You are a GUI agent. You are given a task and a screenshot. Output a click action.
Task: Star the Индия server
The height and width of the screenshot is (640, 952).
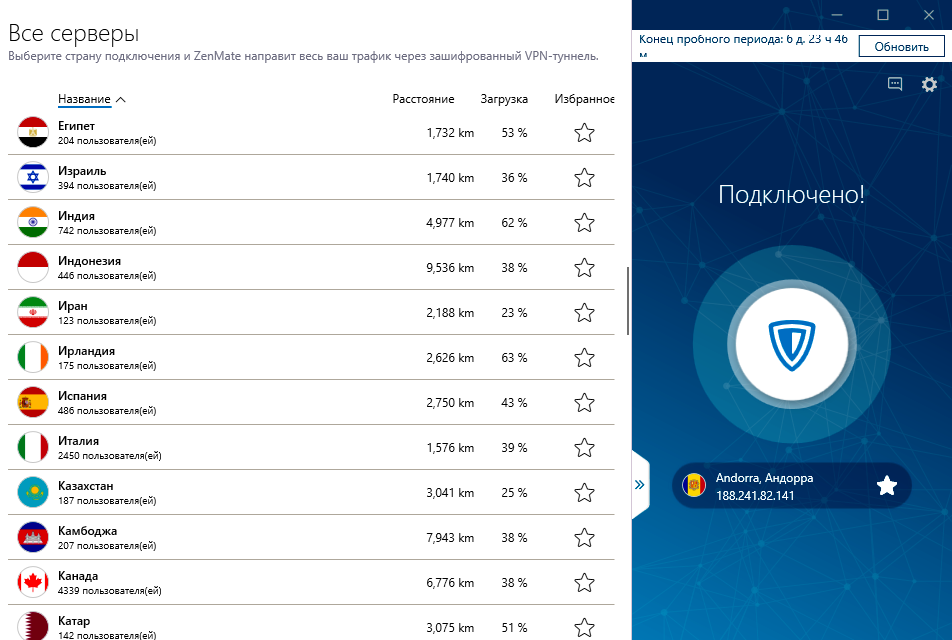[584, 222]
